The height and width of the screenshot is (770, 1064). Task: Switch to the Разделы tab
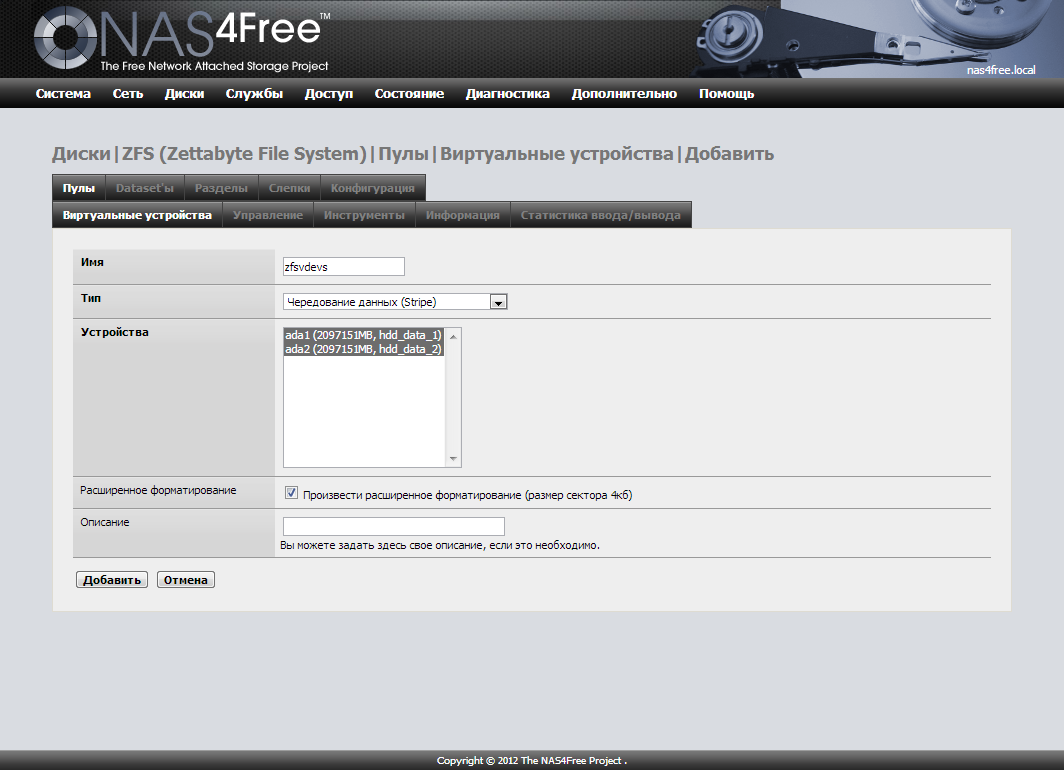click(221, 188)
